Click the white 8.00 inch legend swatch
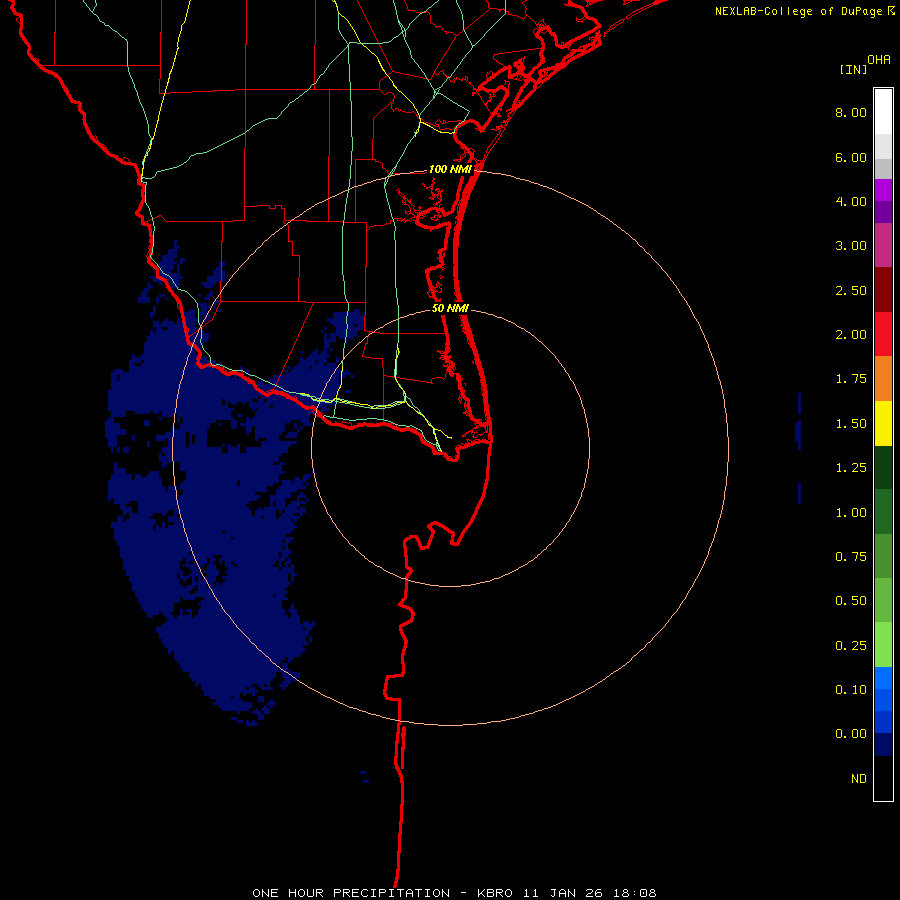 coord(883,112)
